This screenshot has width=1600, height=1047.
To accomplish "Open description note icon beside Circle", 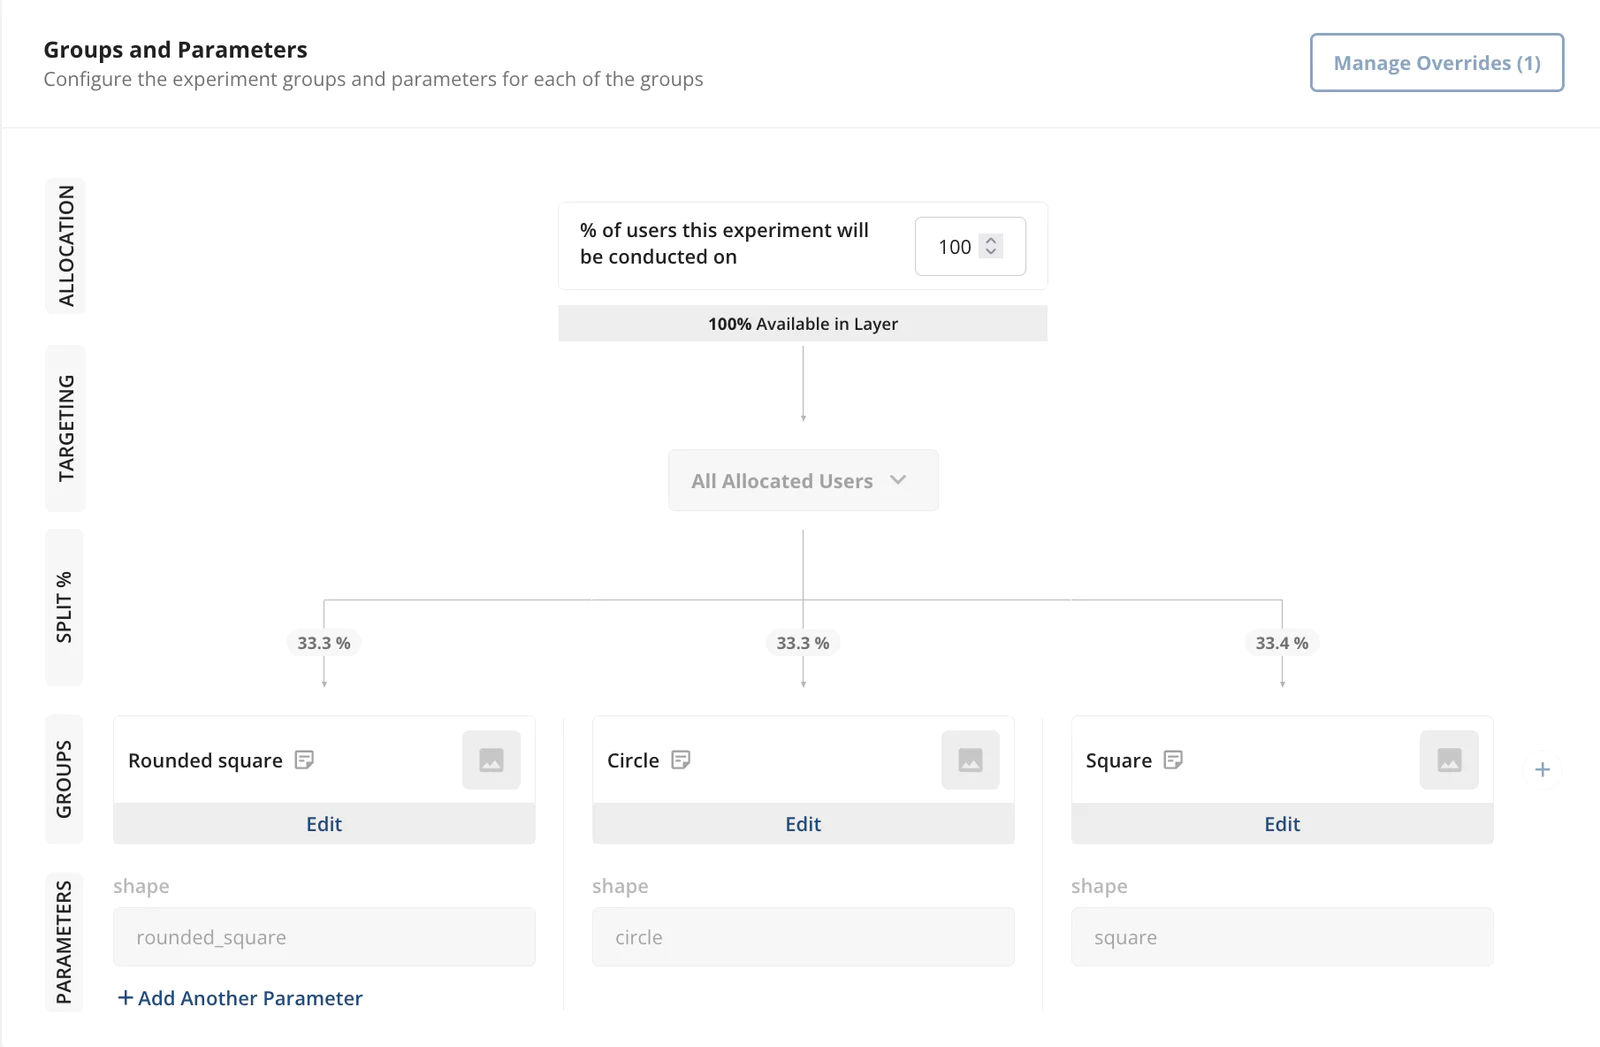I will click(681, 760).
